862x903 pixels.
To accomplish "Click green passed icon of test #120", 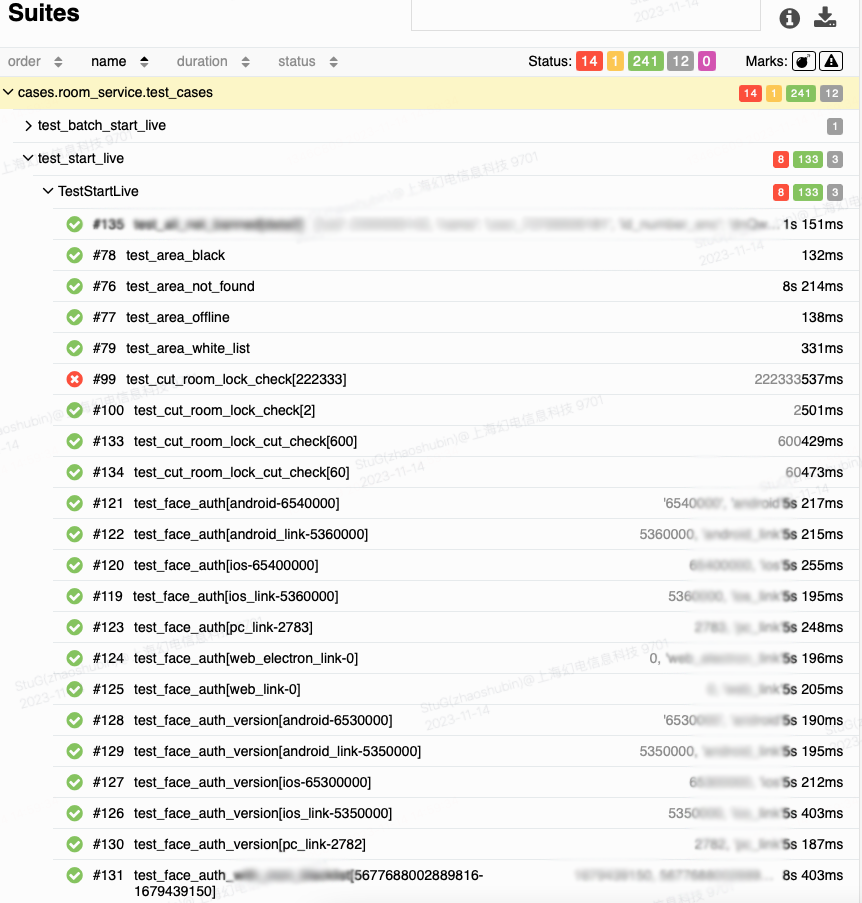I will [74, 566].
